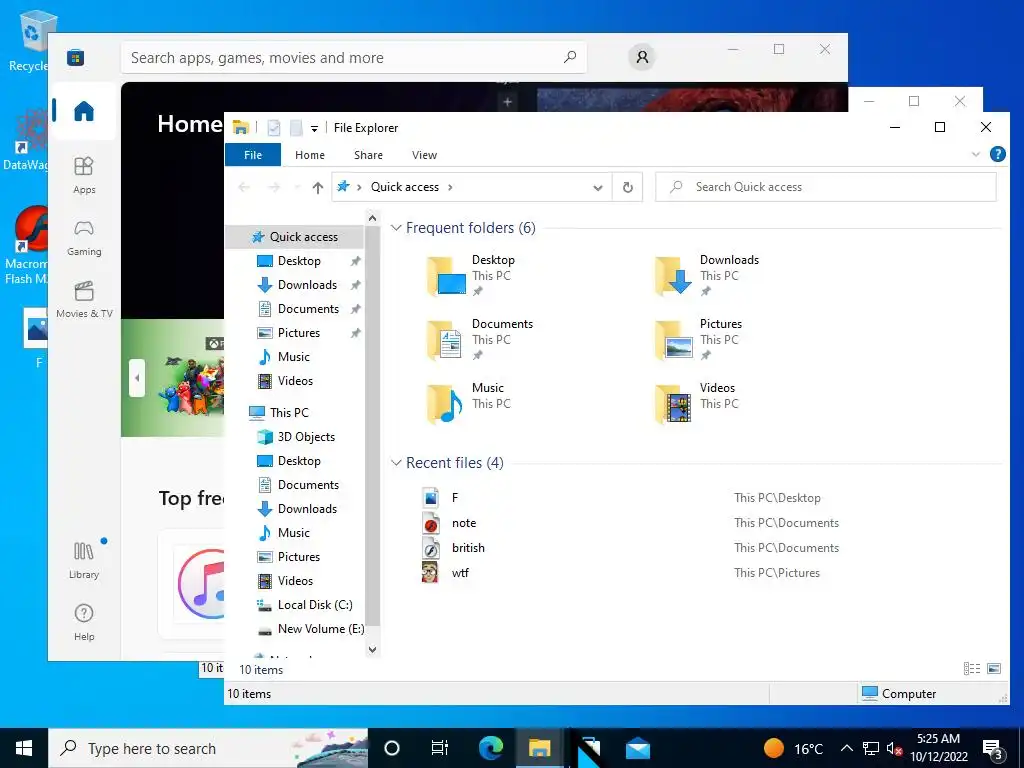The width and height of the screenshot is (1024, 768).
Task: Open View ribbon tab
Action: (424, 155)
